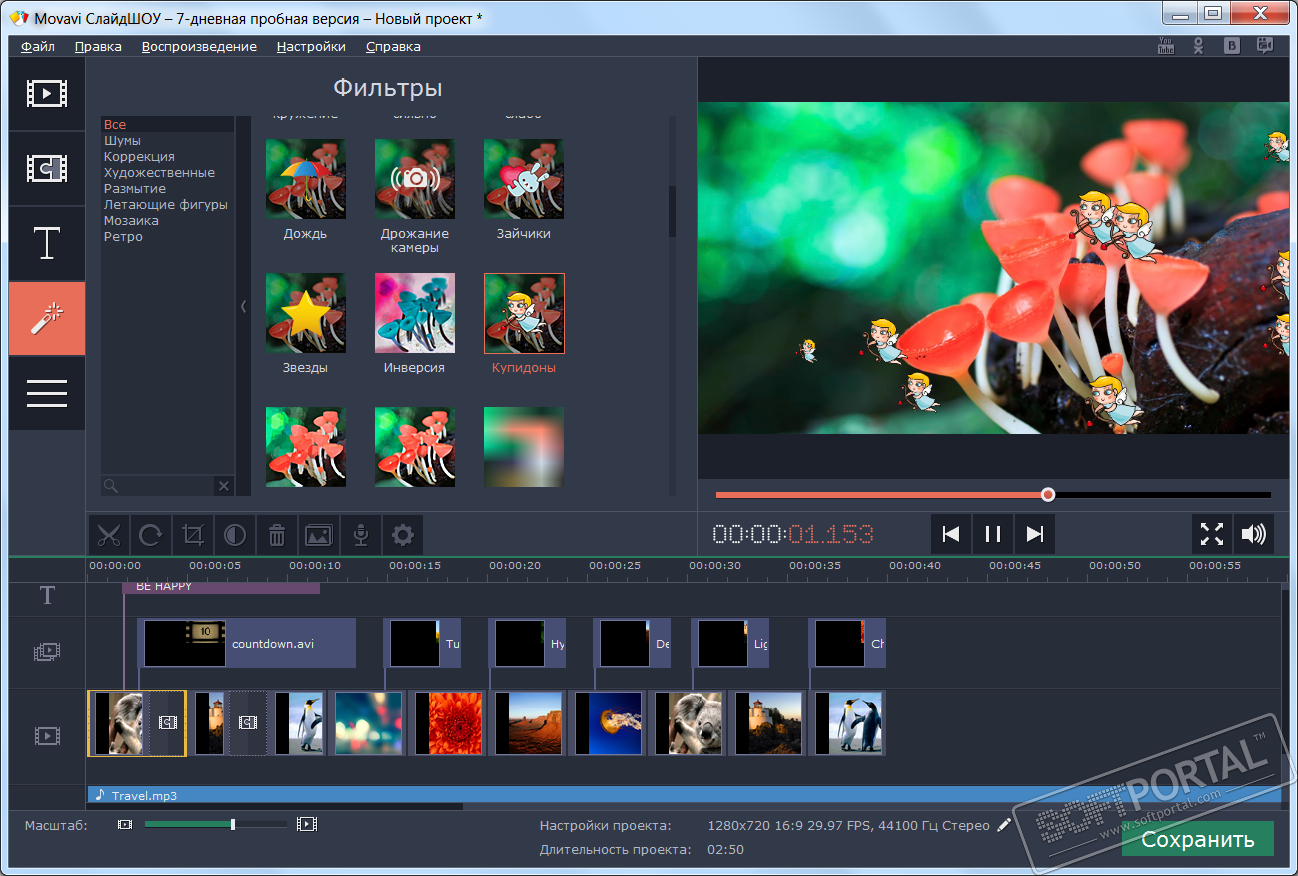Image resolution: width=1298 pixels, height=876 pixels.
Task: Select the BE HAPPY title clip
Action: pos(221,587)
